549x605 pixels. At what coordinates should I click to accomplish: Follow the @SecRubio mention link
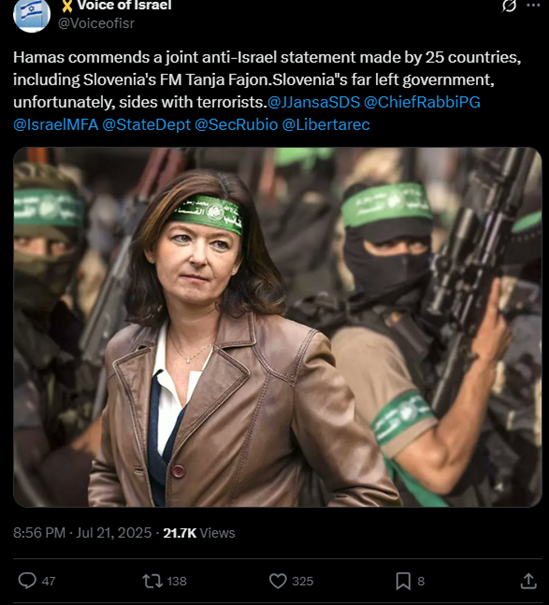click(x=236, y=125)
